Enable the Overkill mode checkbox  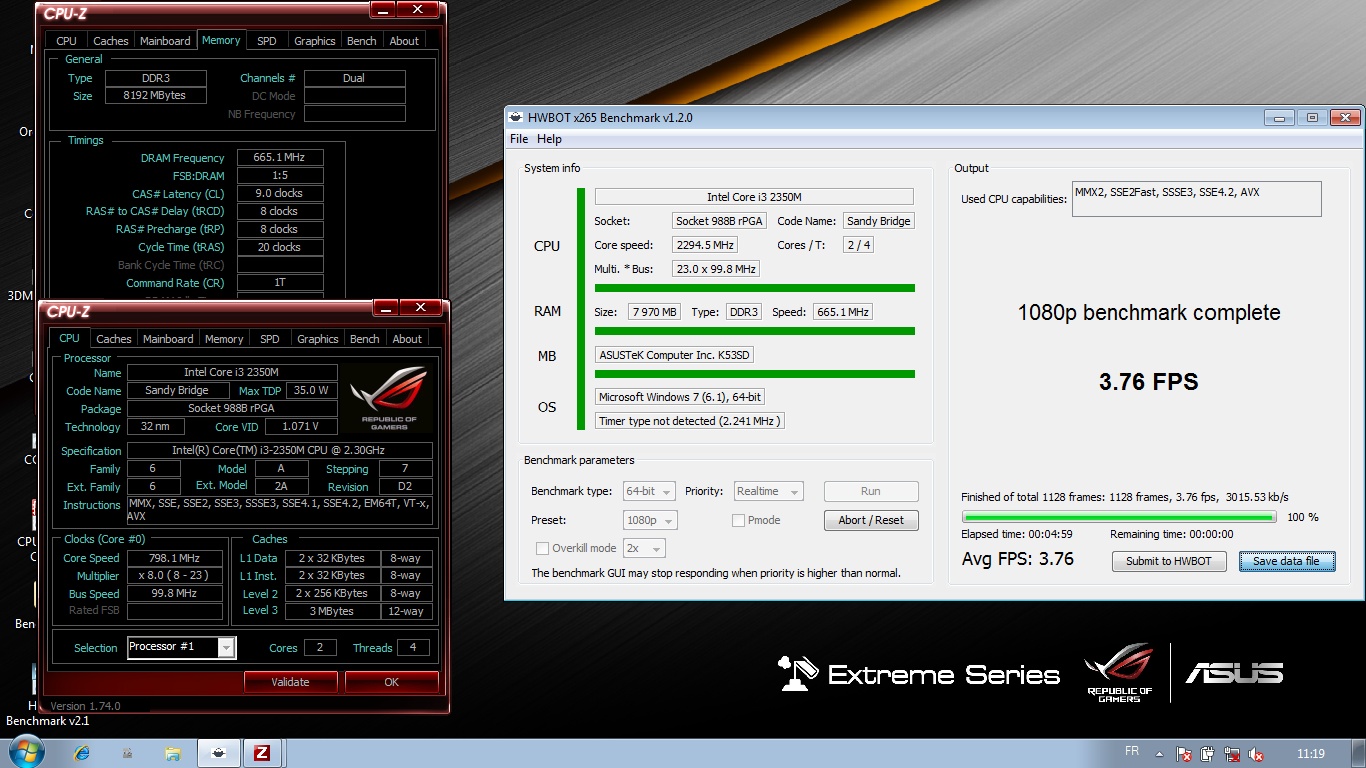point(542,548)
